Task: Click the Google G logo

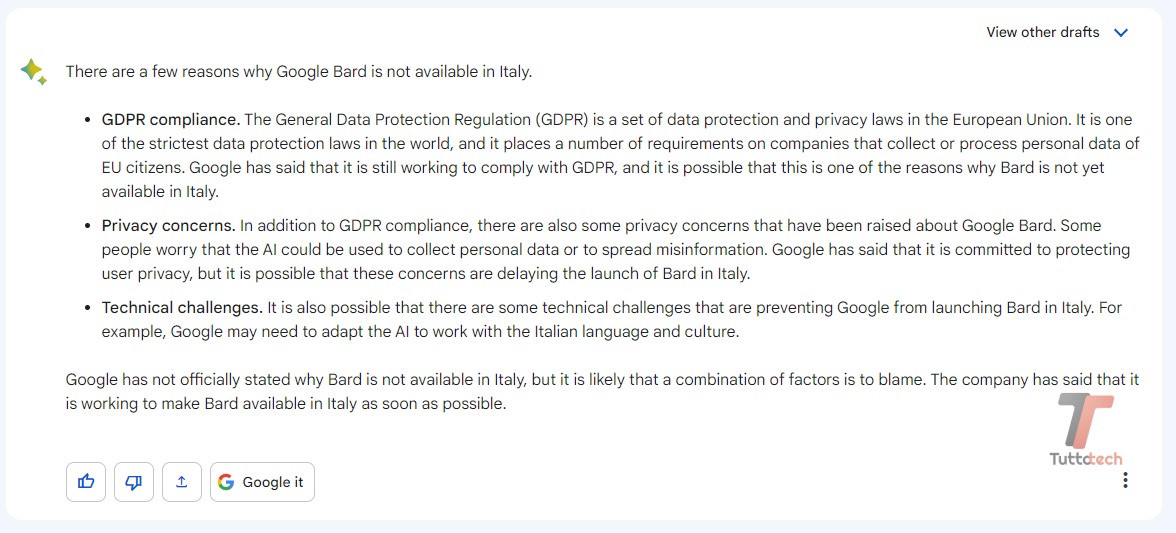Action: pyautogui.click(x=226, y=482)
